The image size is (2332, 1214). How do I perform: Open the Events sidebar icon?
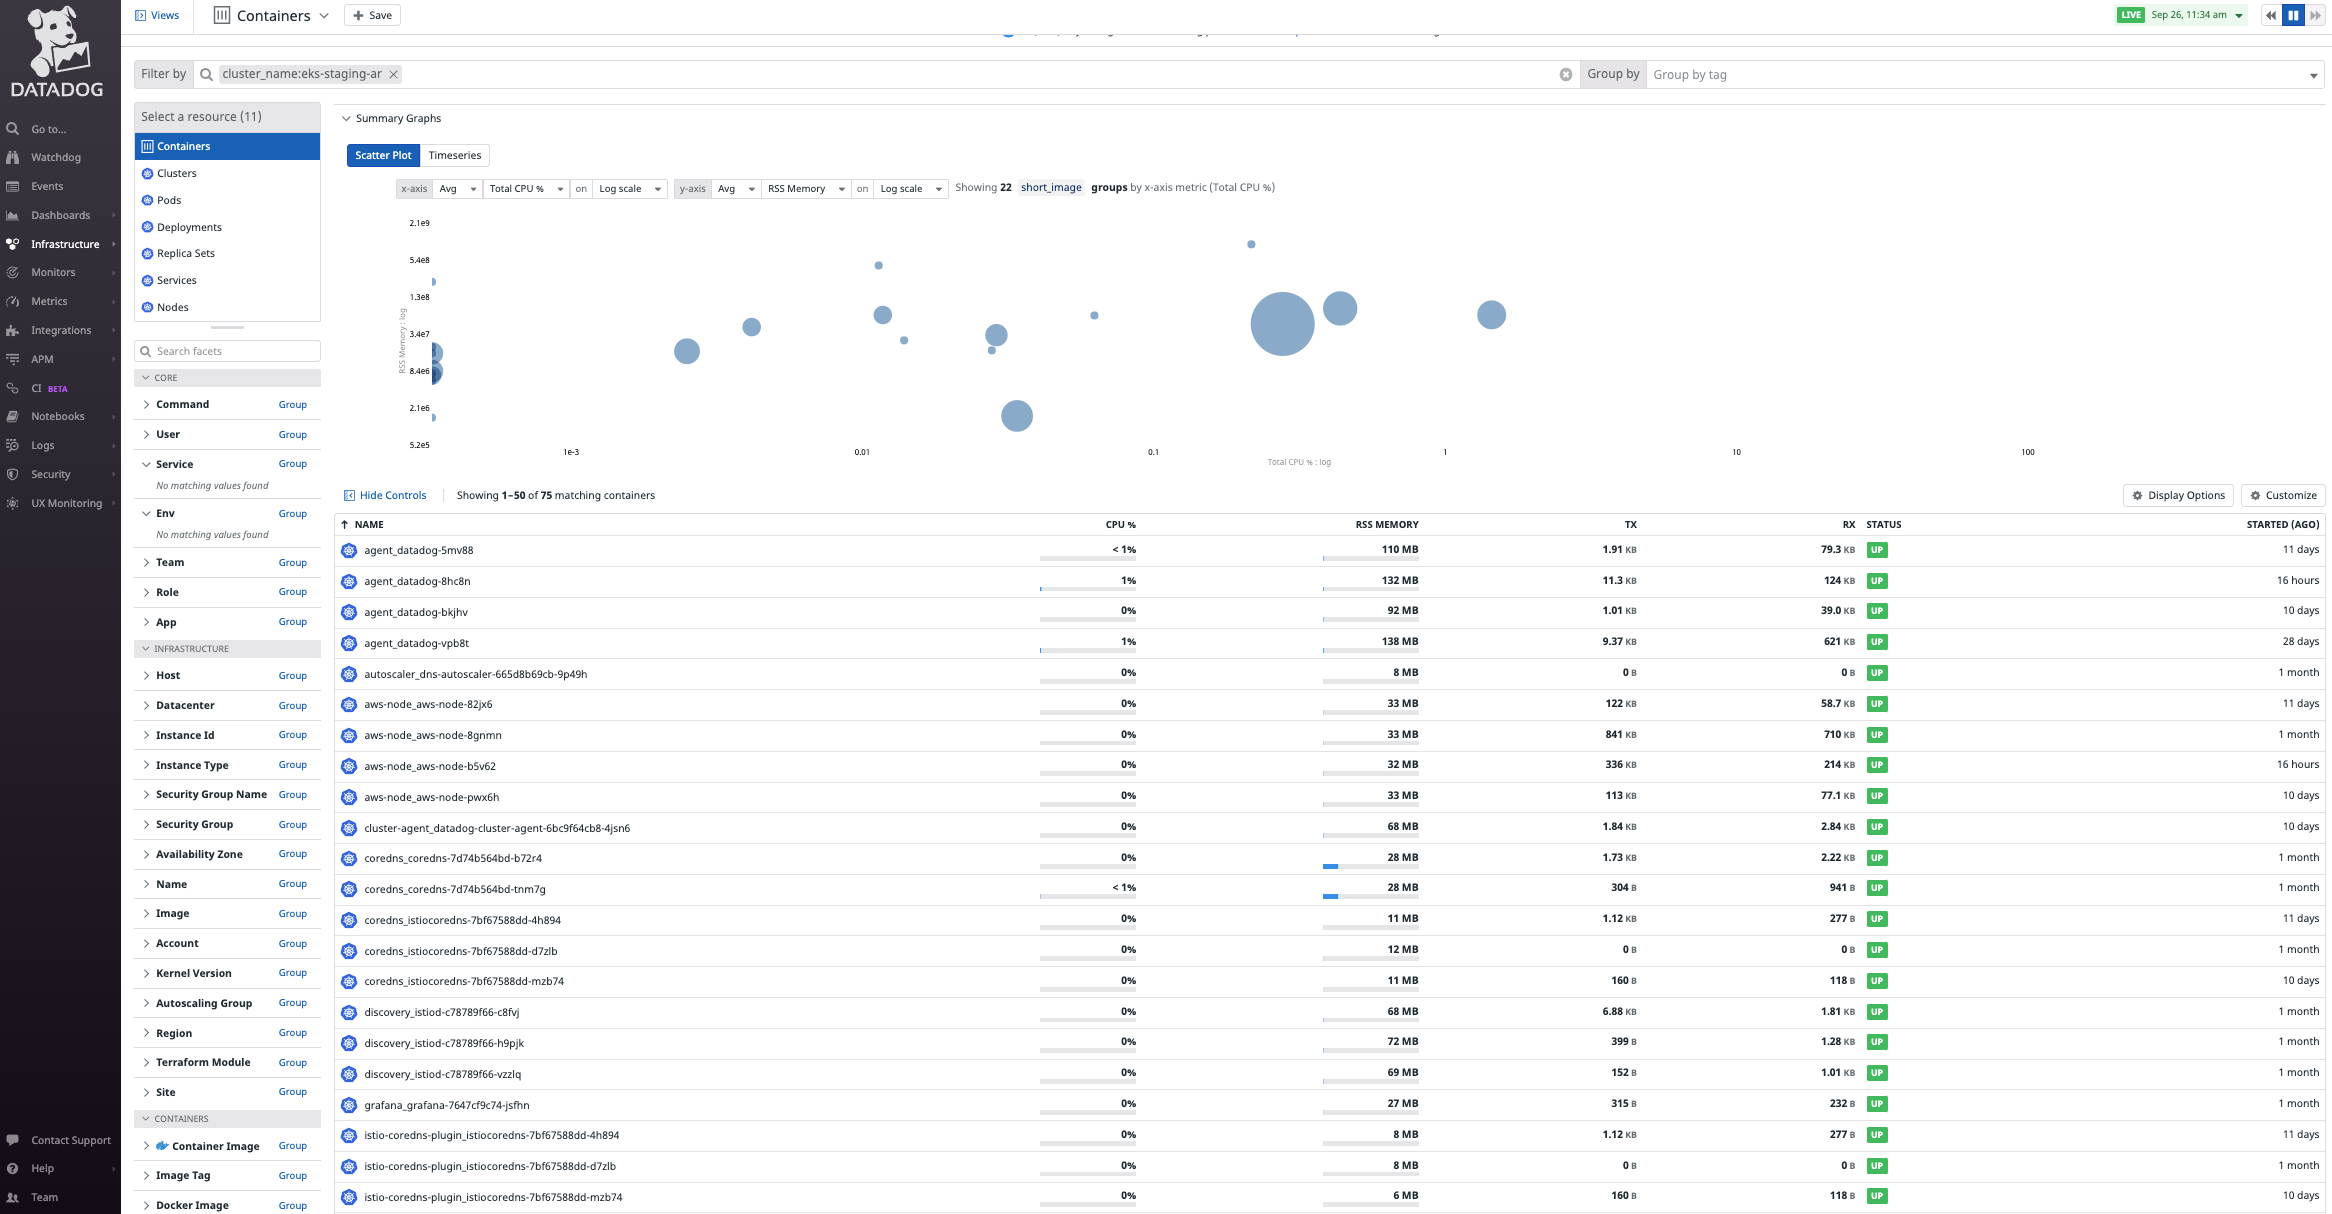[x=12, y=186]
